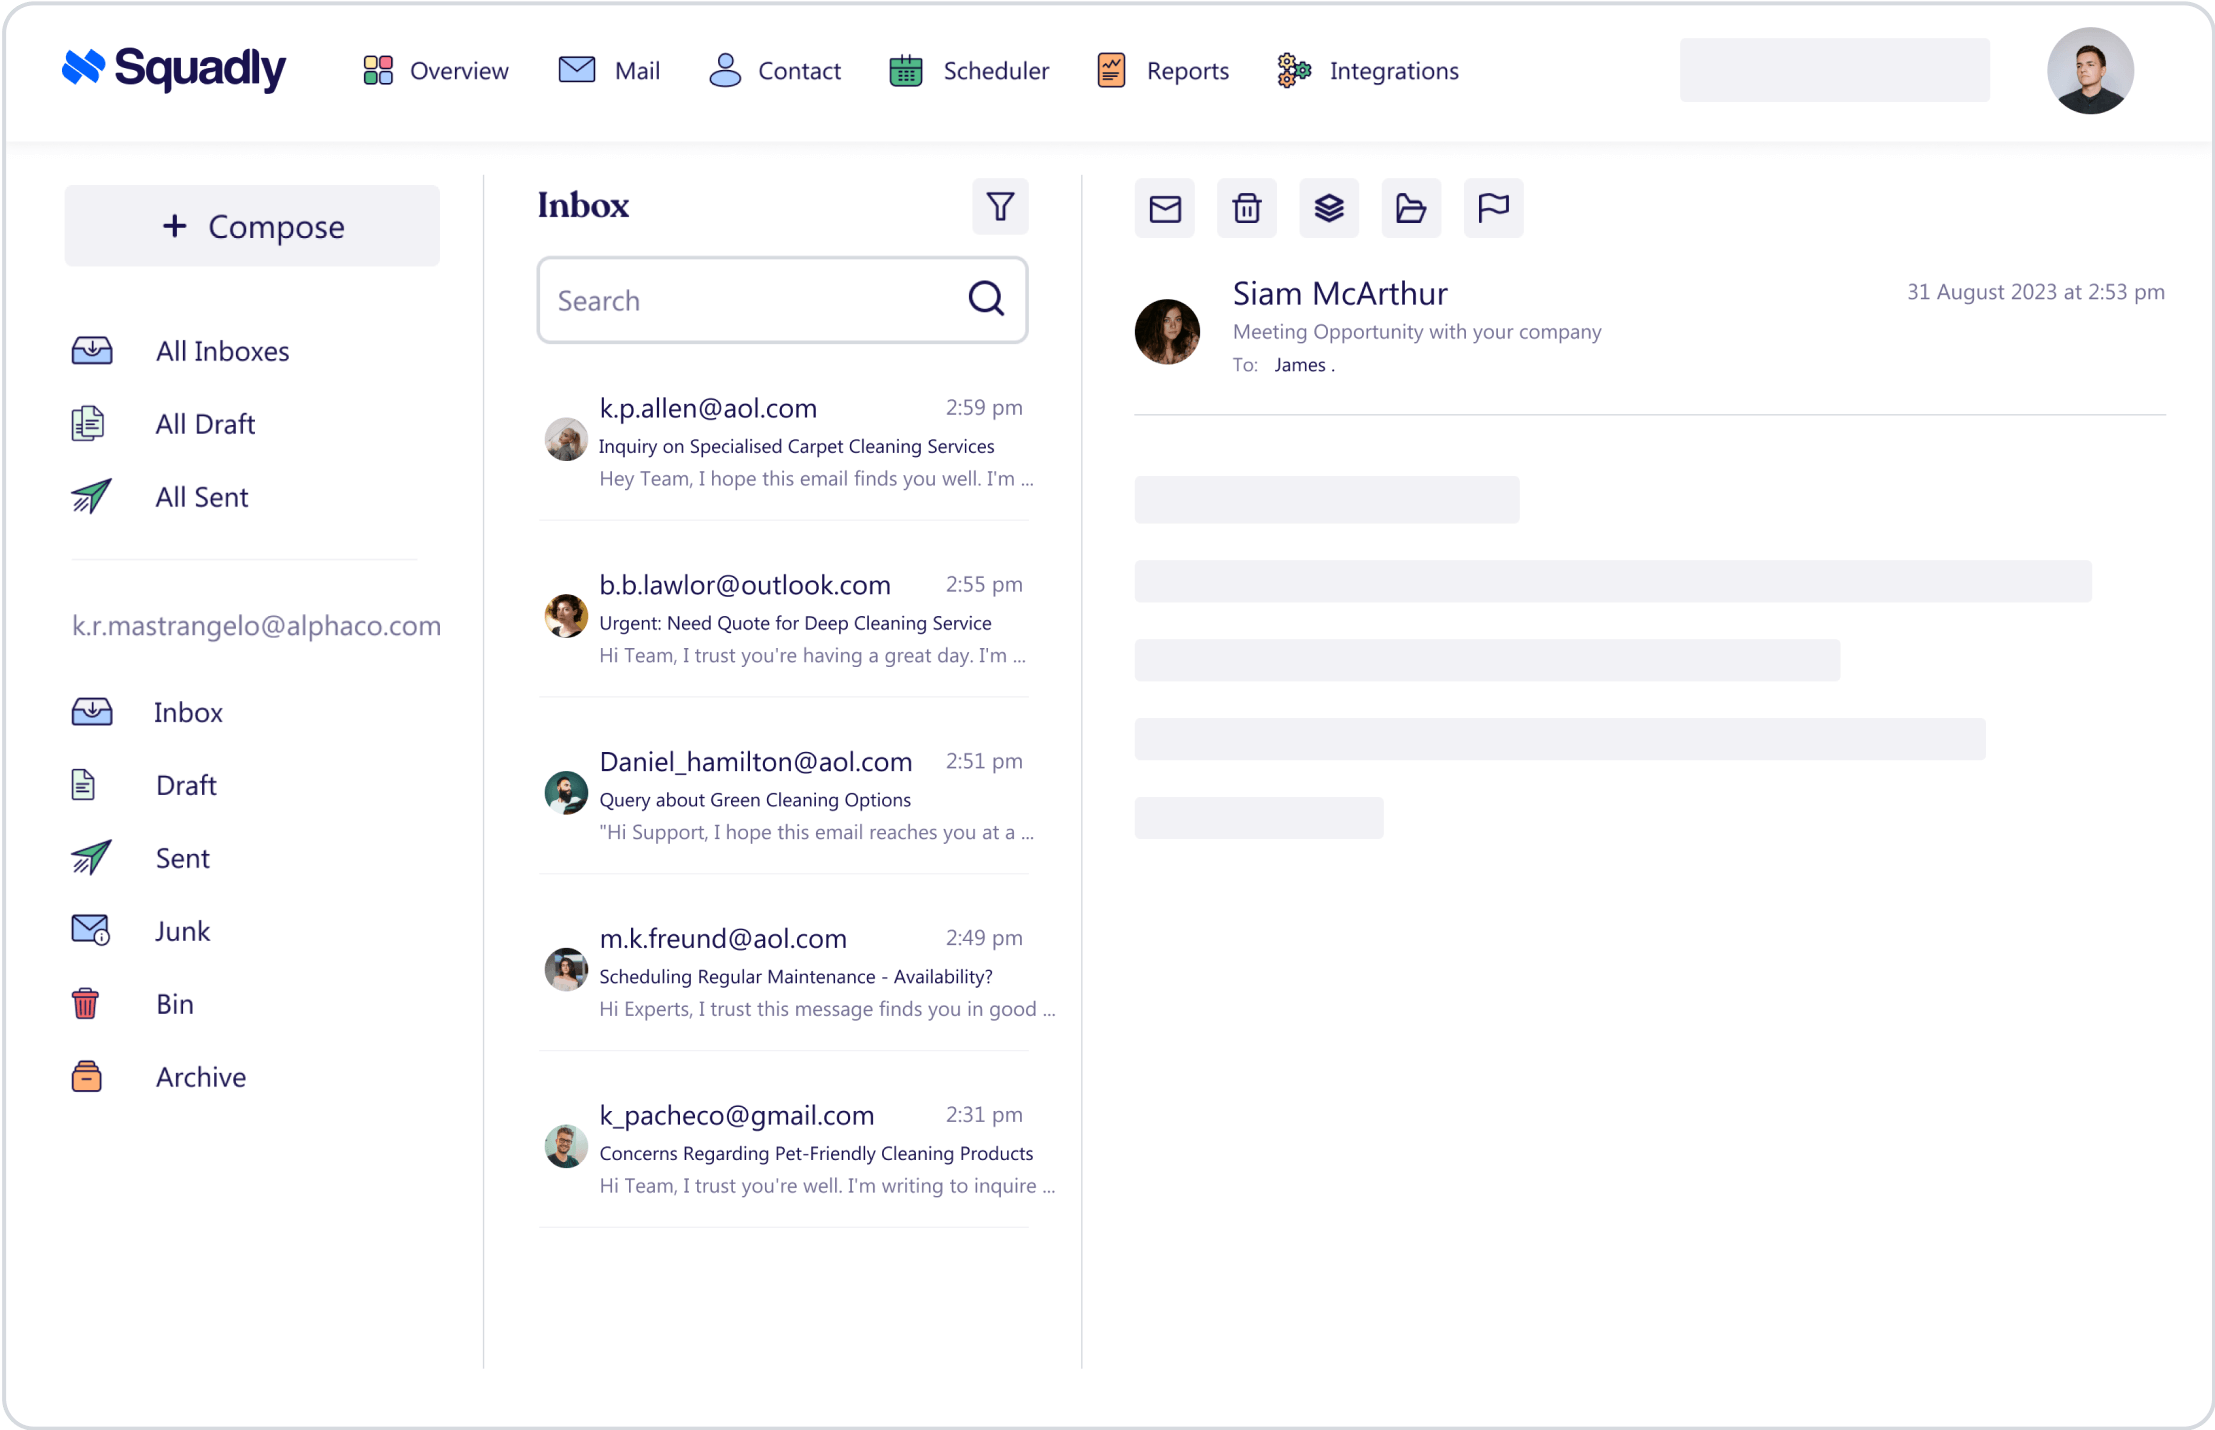Image resolution: width=2215 pixels, height=1430 pixels.
Task: Click the 2:31 pm timestamp
Action: pyautogui.click(x=984, y=1114)
